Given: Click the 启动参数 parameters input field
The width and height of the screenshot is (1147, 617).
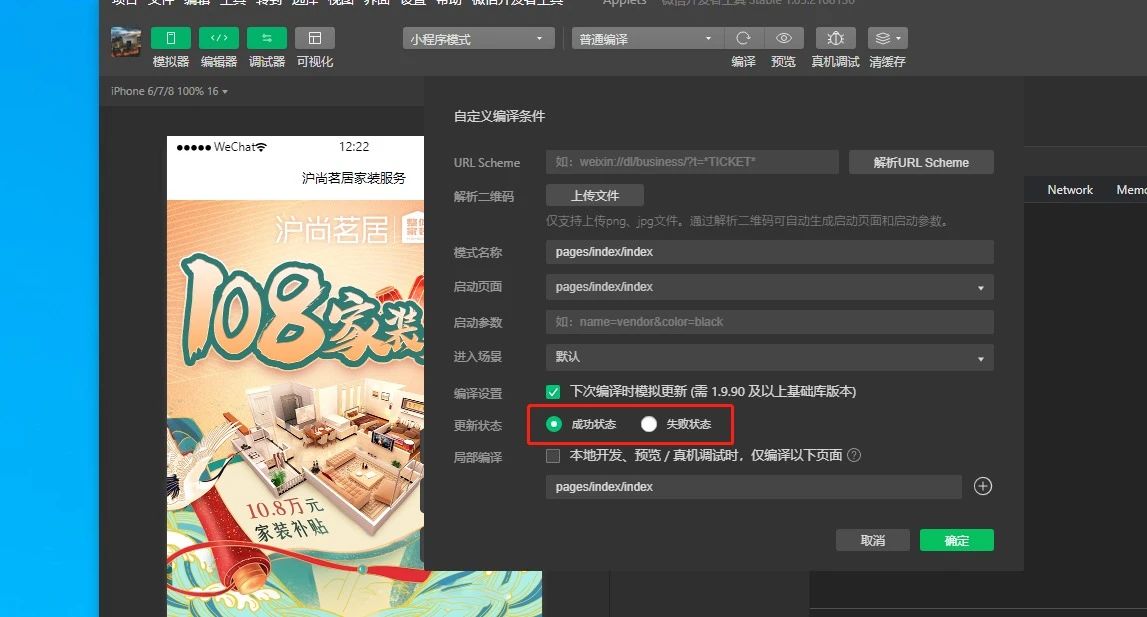Looking at the screenshot, I should click(x=770, y=322).
